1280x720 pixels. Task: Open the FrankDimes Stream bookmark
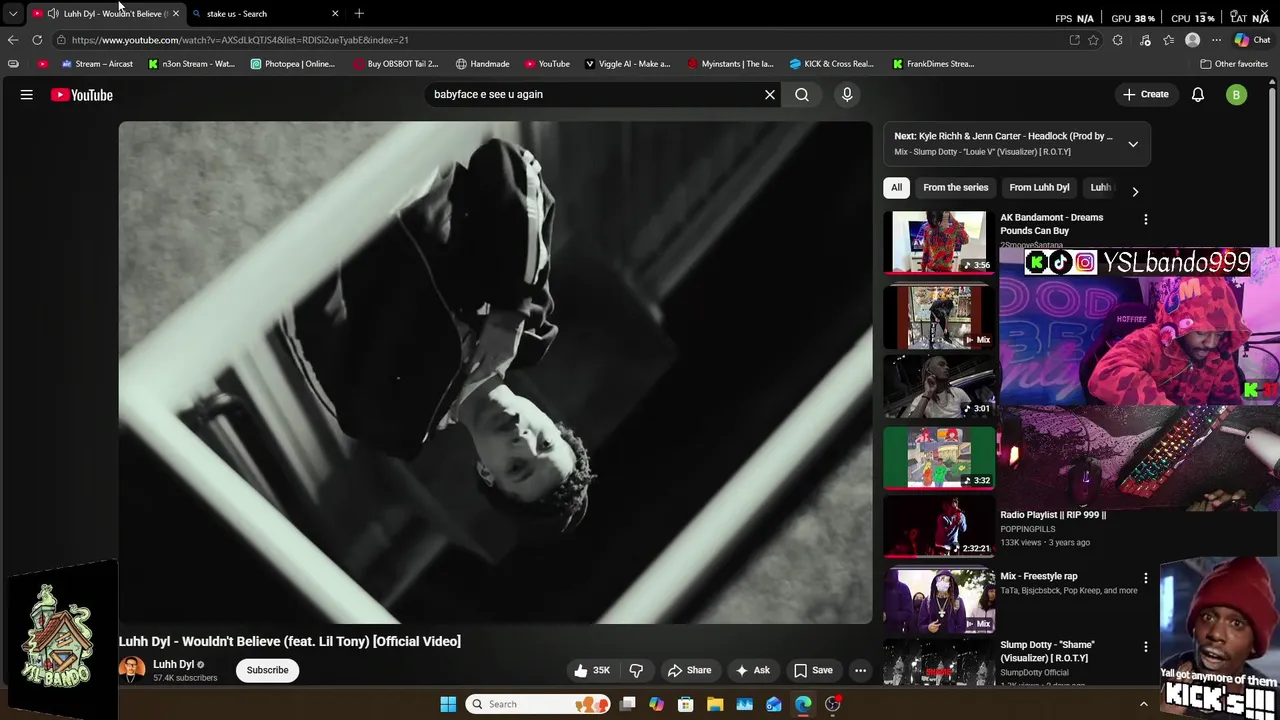933,64
